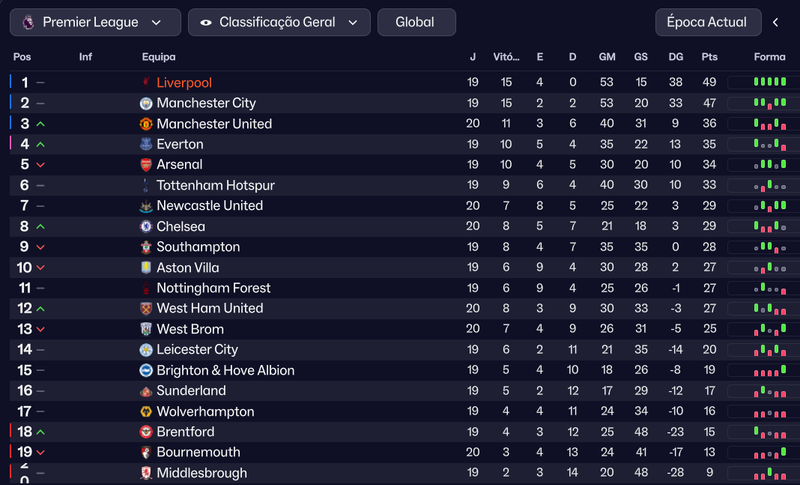Click the Tottenham Hotspur crest icon

(x=146, y=186)
